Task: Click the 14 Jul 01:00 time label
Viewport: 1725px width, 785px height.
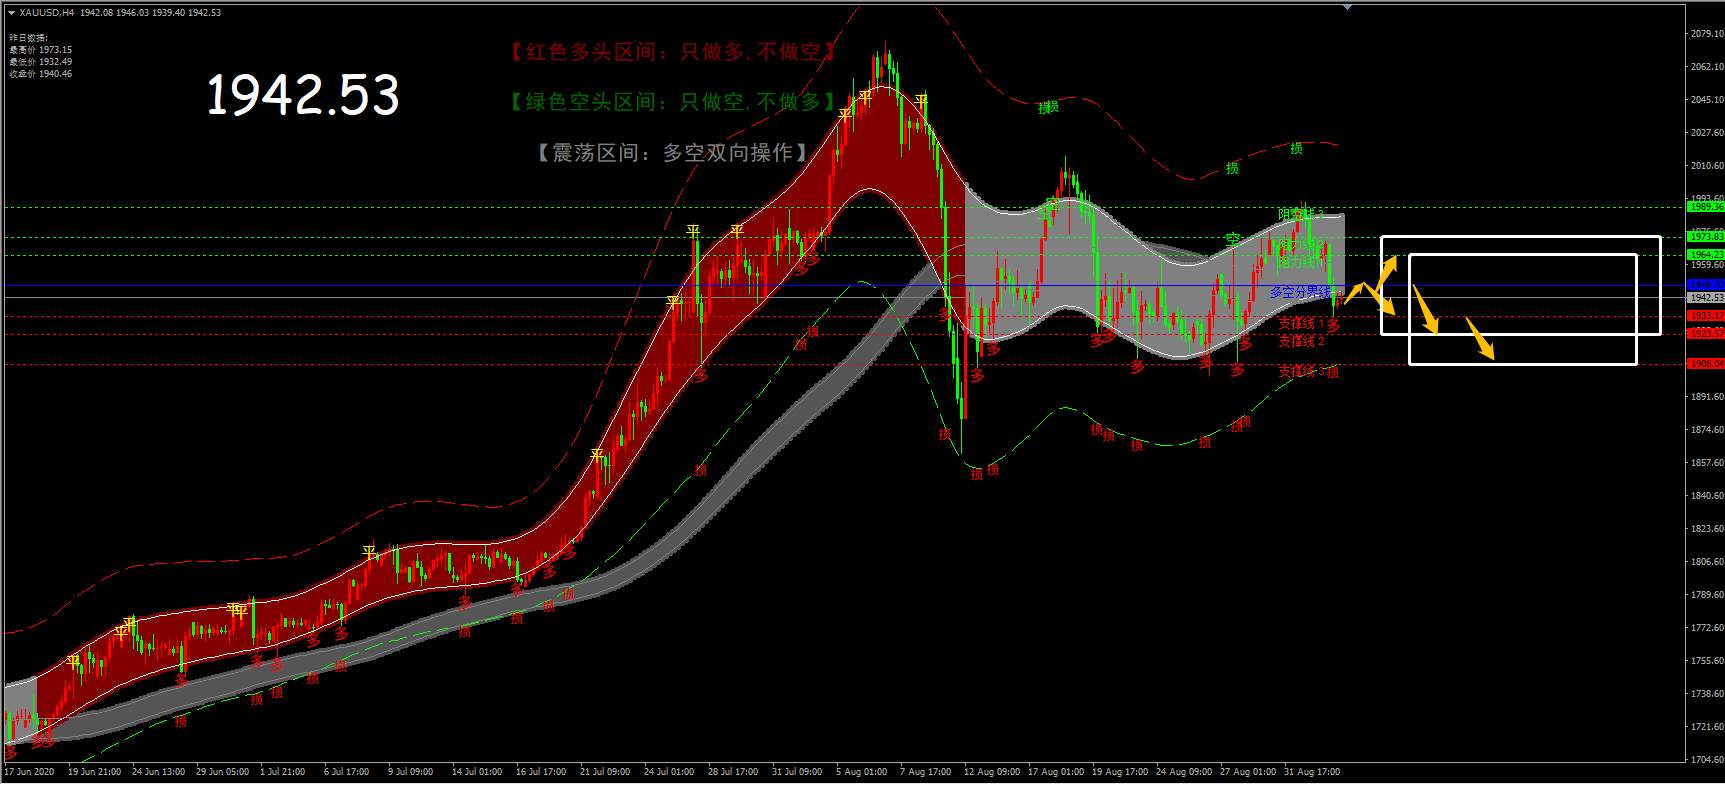Action: (477, 772)
